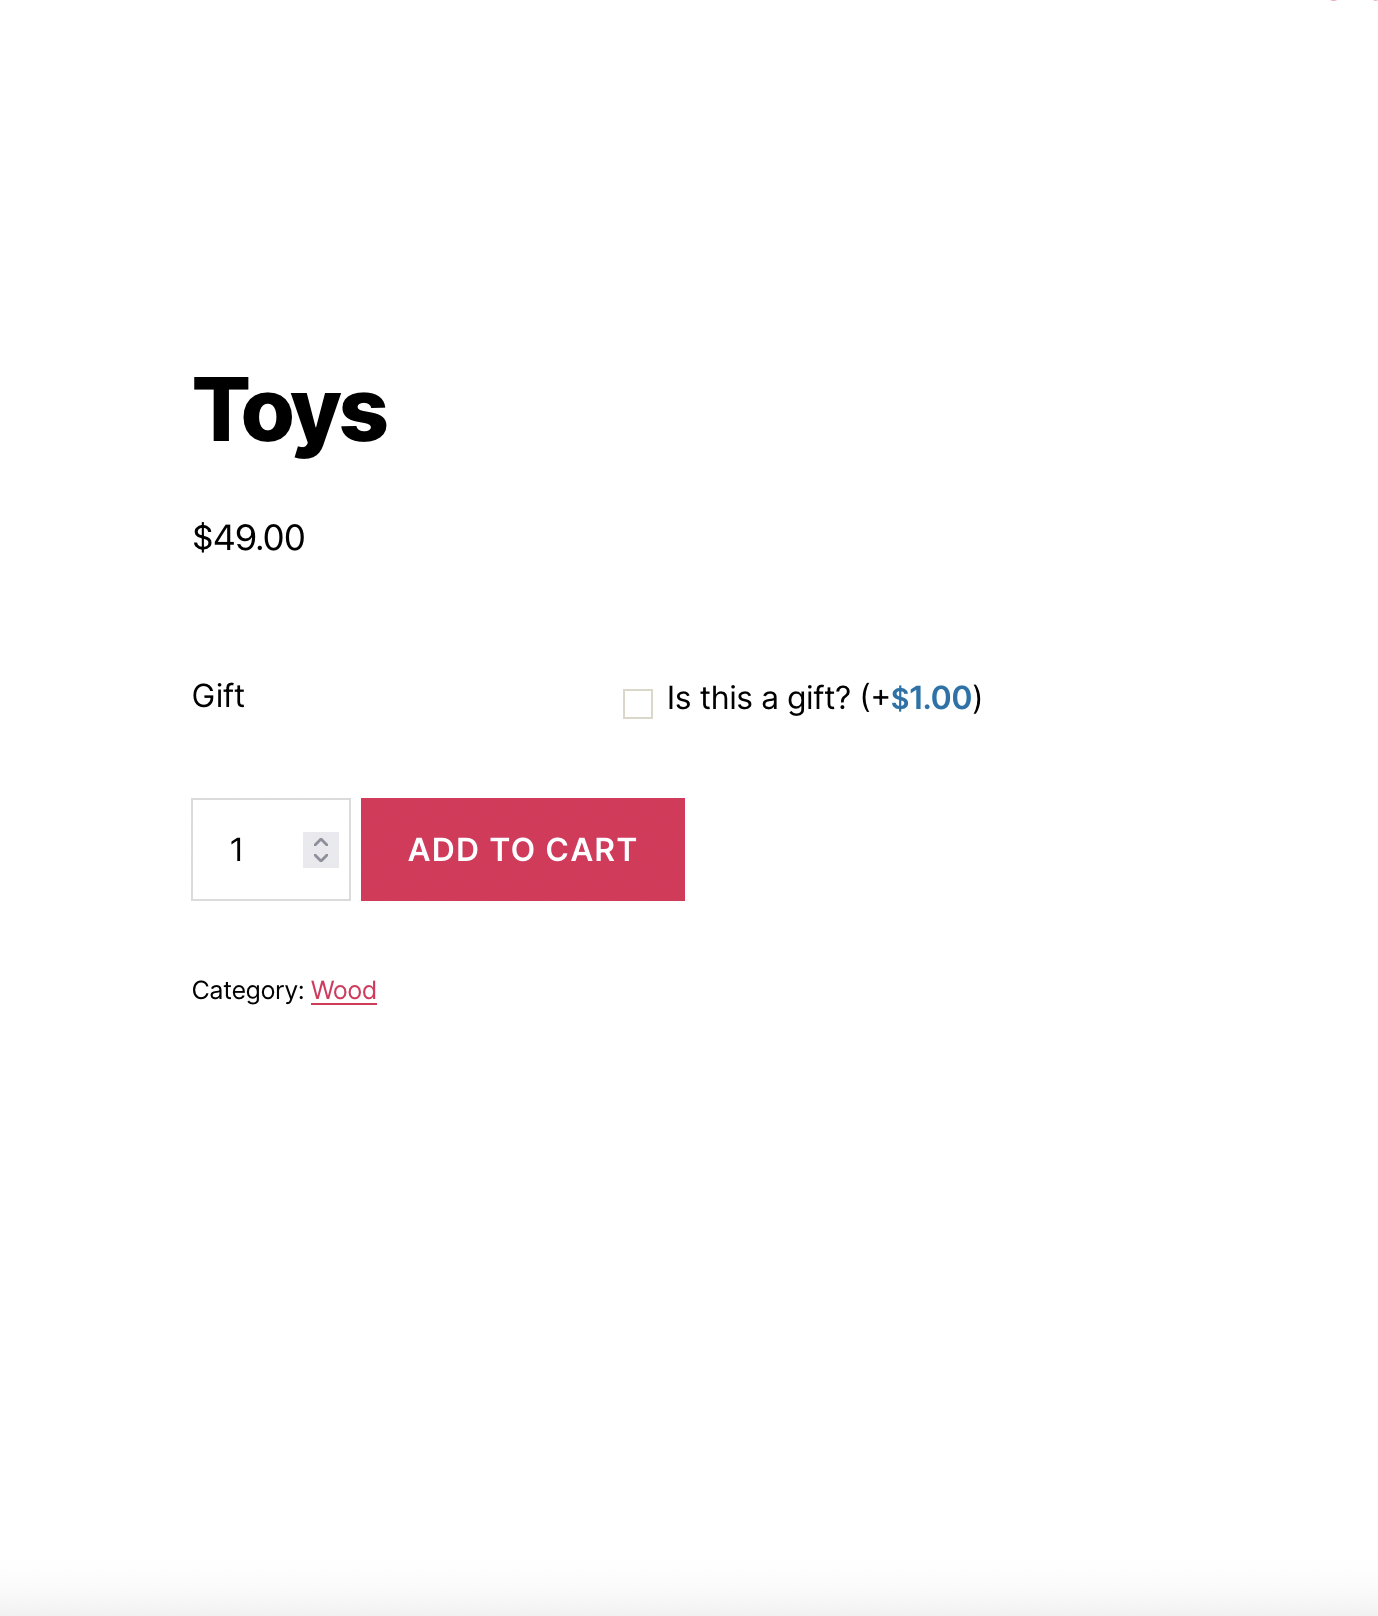
Task: Raise the item quantity by one
Action: click(321, 842)
